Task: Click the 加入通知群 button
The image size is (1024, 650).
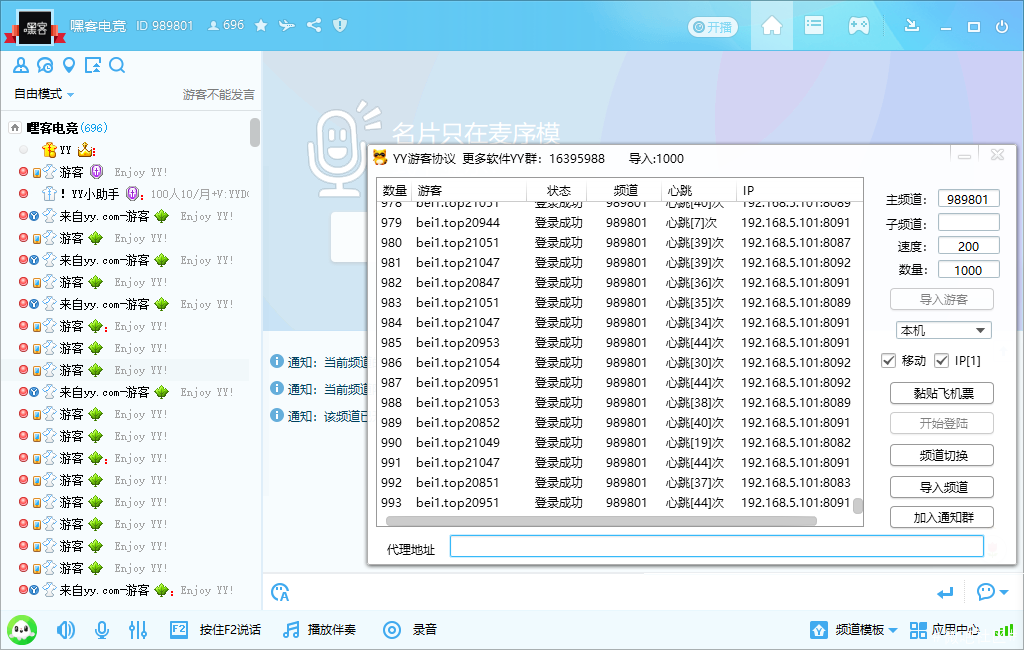Action: (942, 517)
